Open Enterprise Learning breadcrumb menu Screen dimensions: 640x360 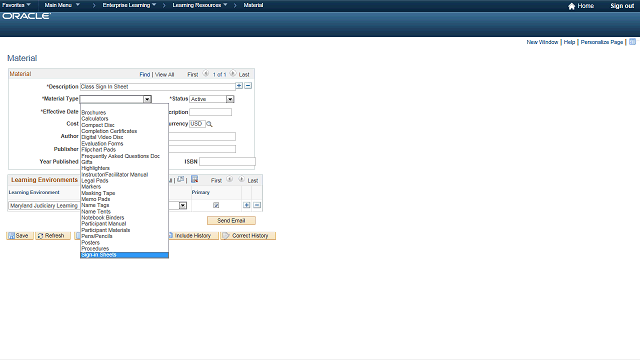click(129, 5)
